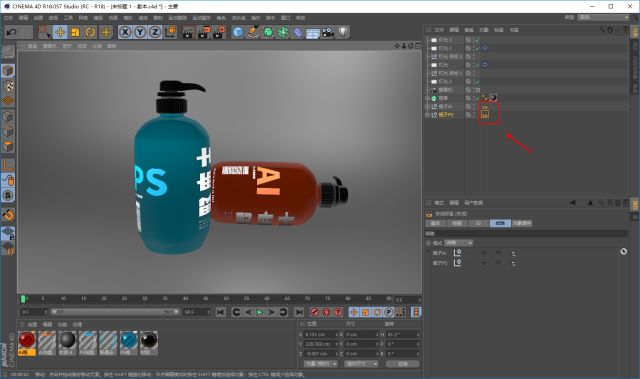The image size is (640, 379).
Task: Toggle visibility dots of the camera object row
Action: pyautogui.click(x=473, y=90)
